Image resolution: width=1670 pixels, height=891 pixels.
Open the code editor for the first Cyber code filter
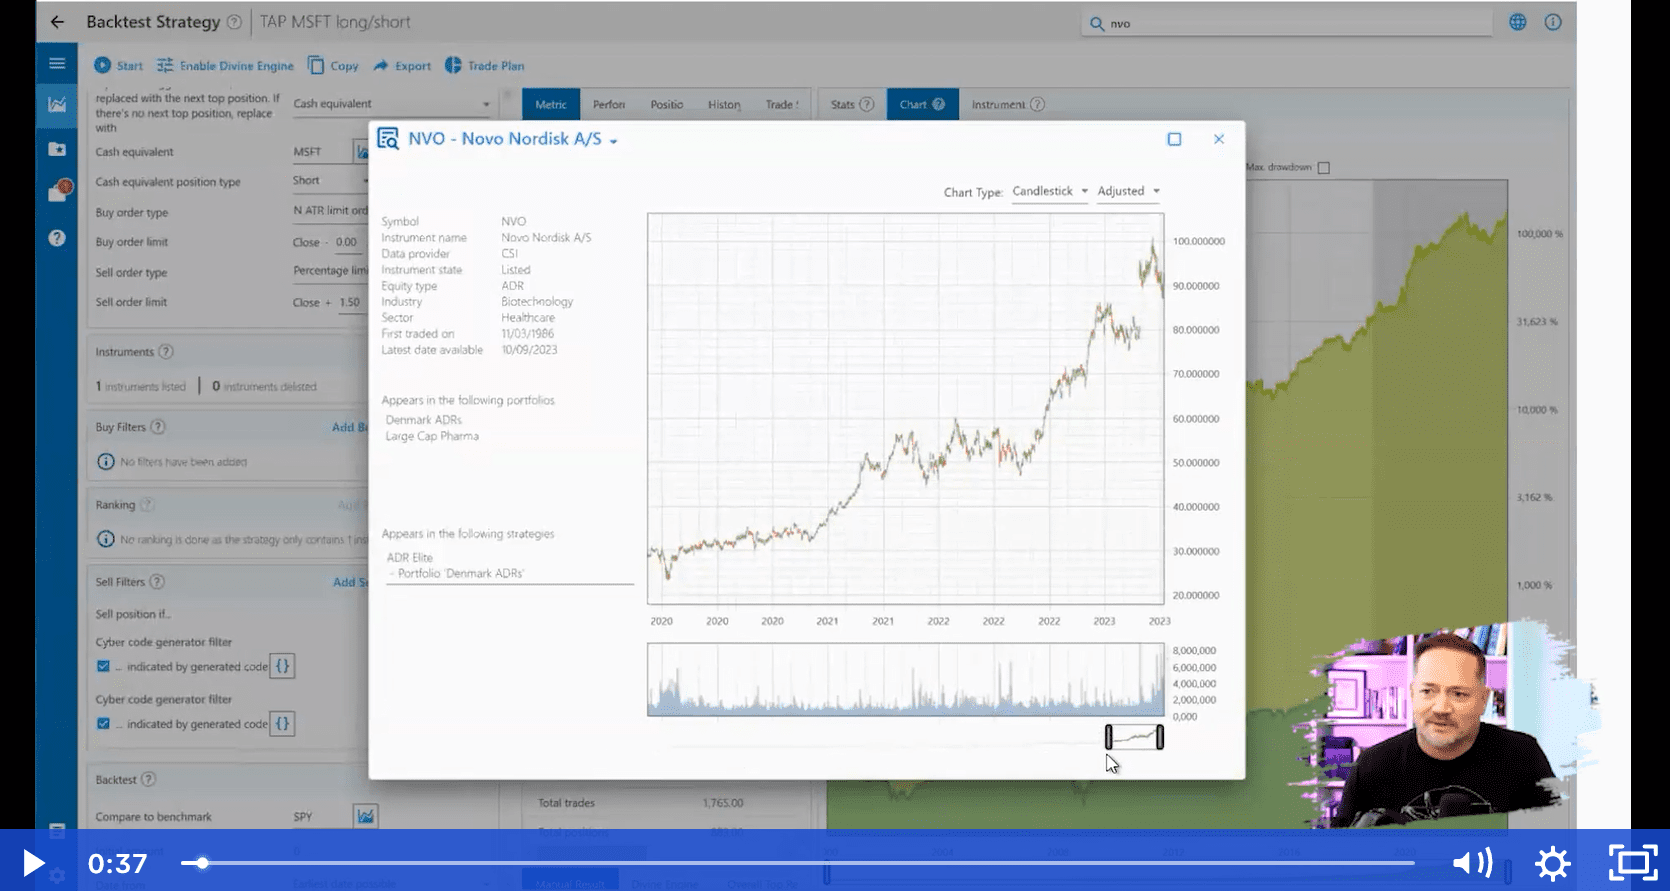[282, 666]
